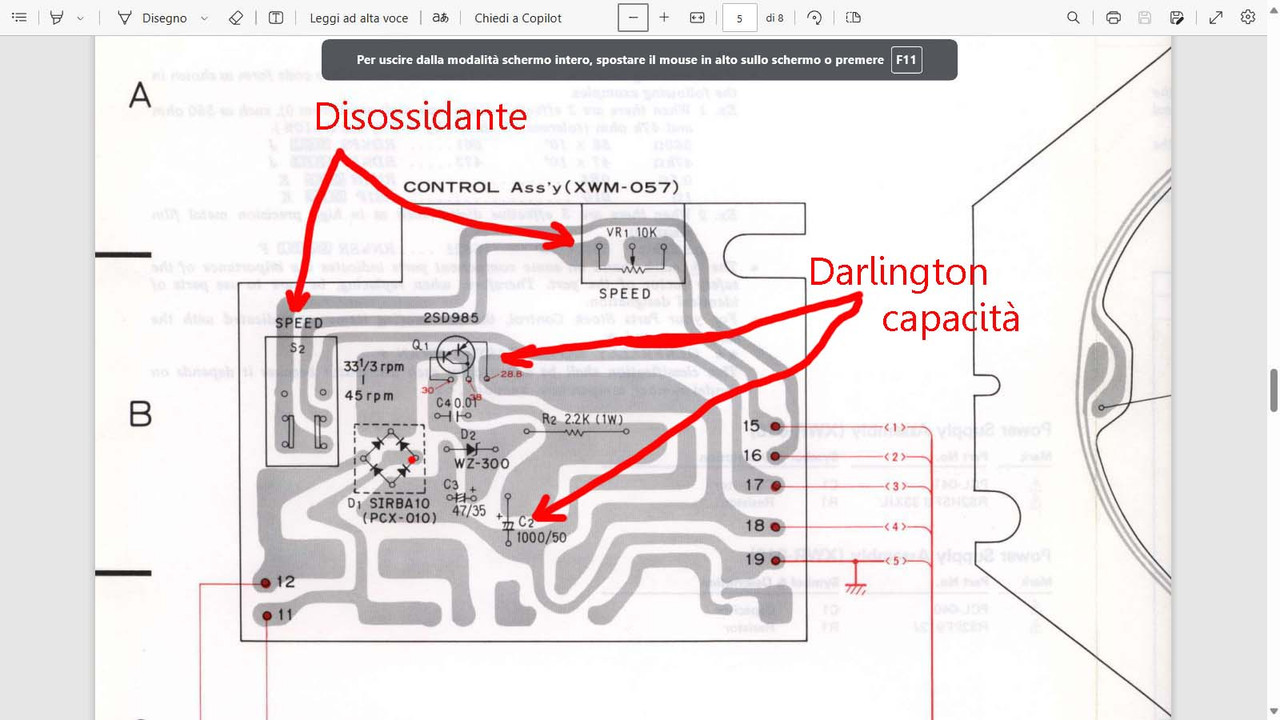
Task: Switch the page view layout
Action: (x=853, y=18)
